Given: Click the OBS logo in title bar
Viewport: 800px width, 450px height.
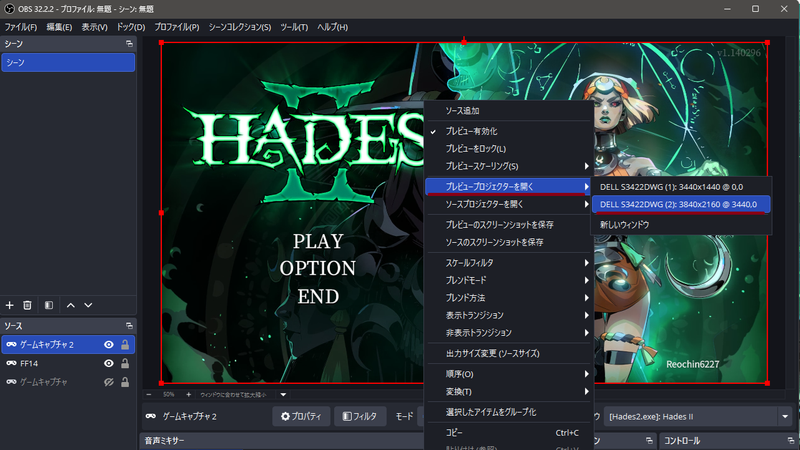Looking at the screenshot, I should (x=9, y=9).
